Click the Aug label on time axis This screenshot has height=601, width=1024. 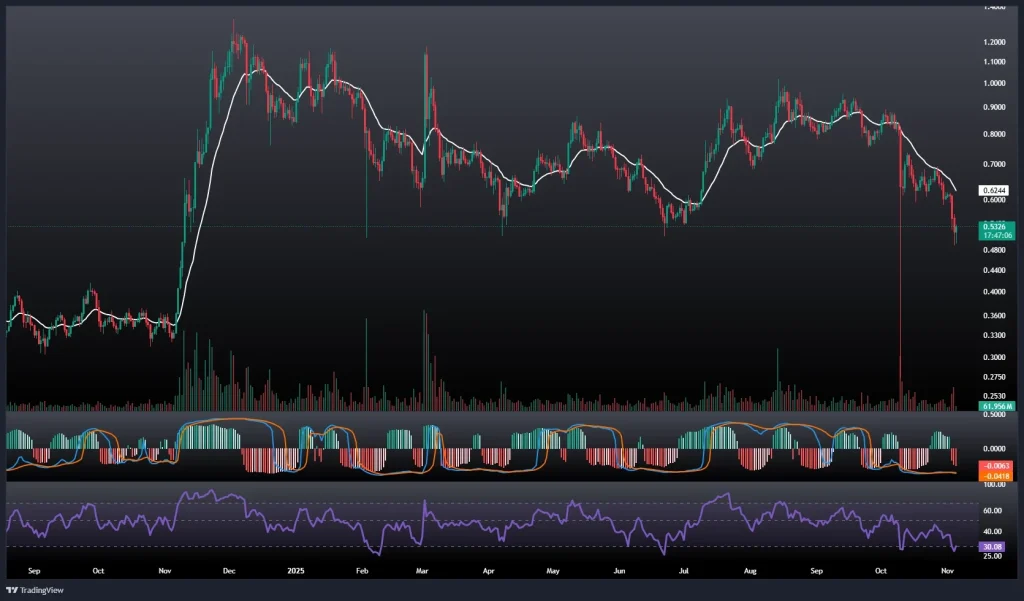coord(751,570)
